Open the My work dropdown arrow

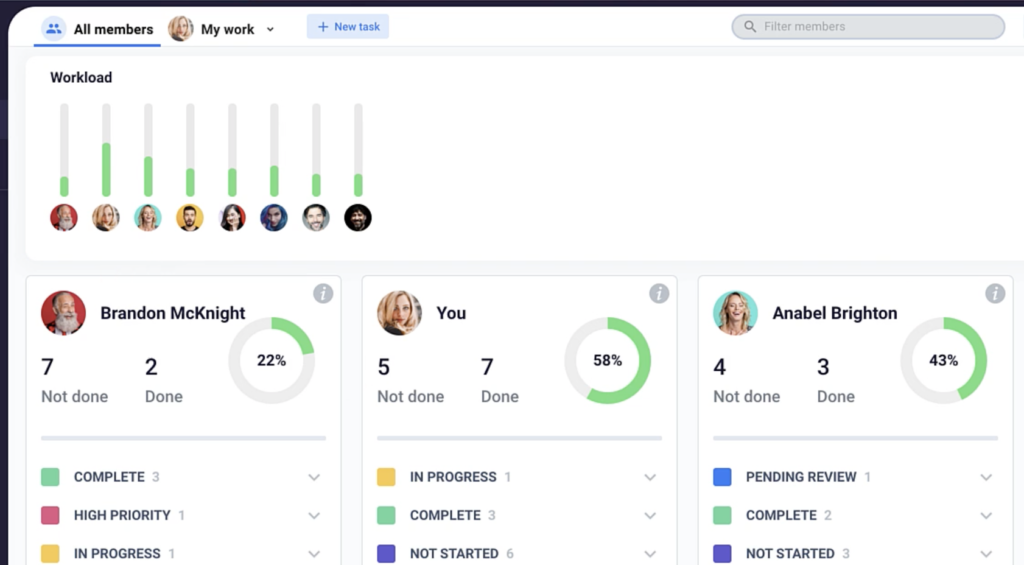tap(270, 29)
